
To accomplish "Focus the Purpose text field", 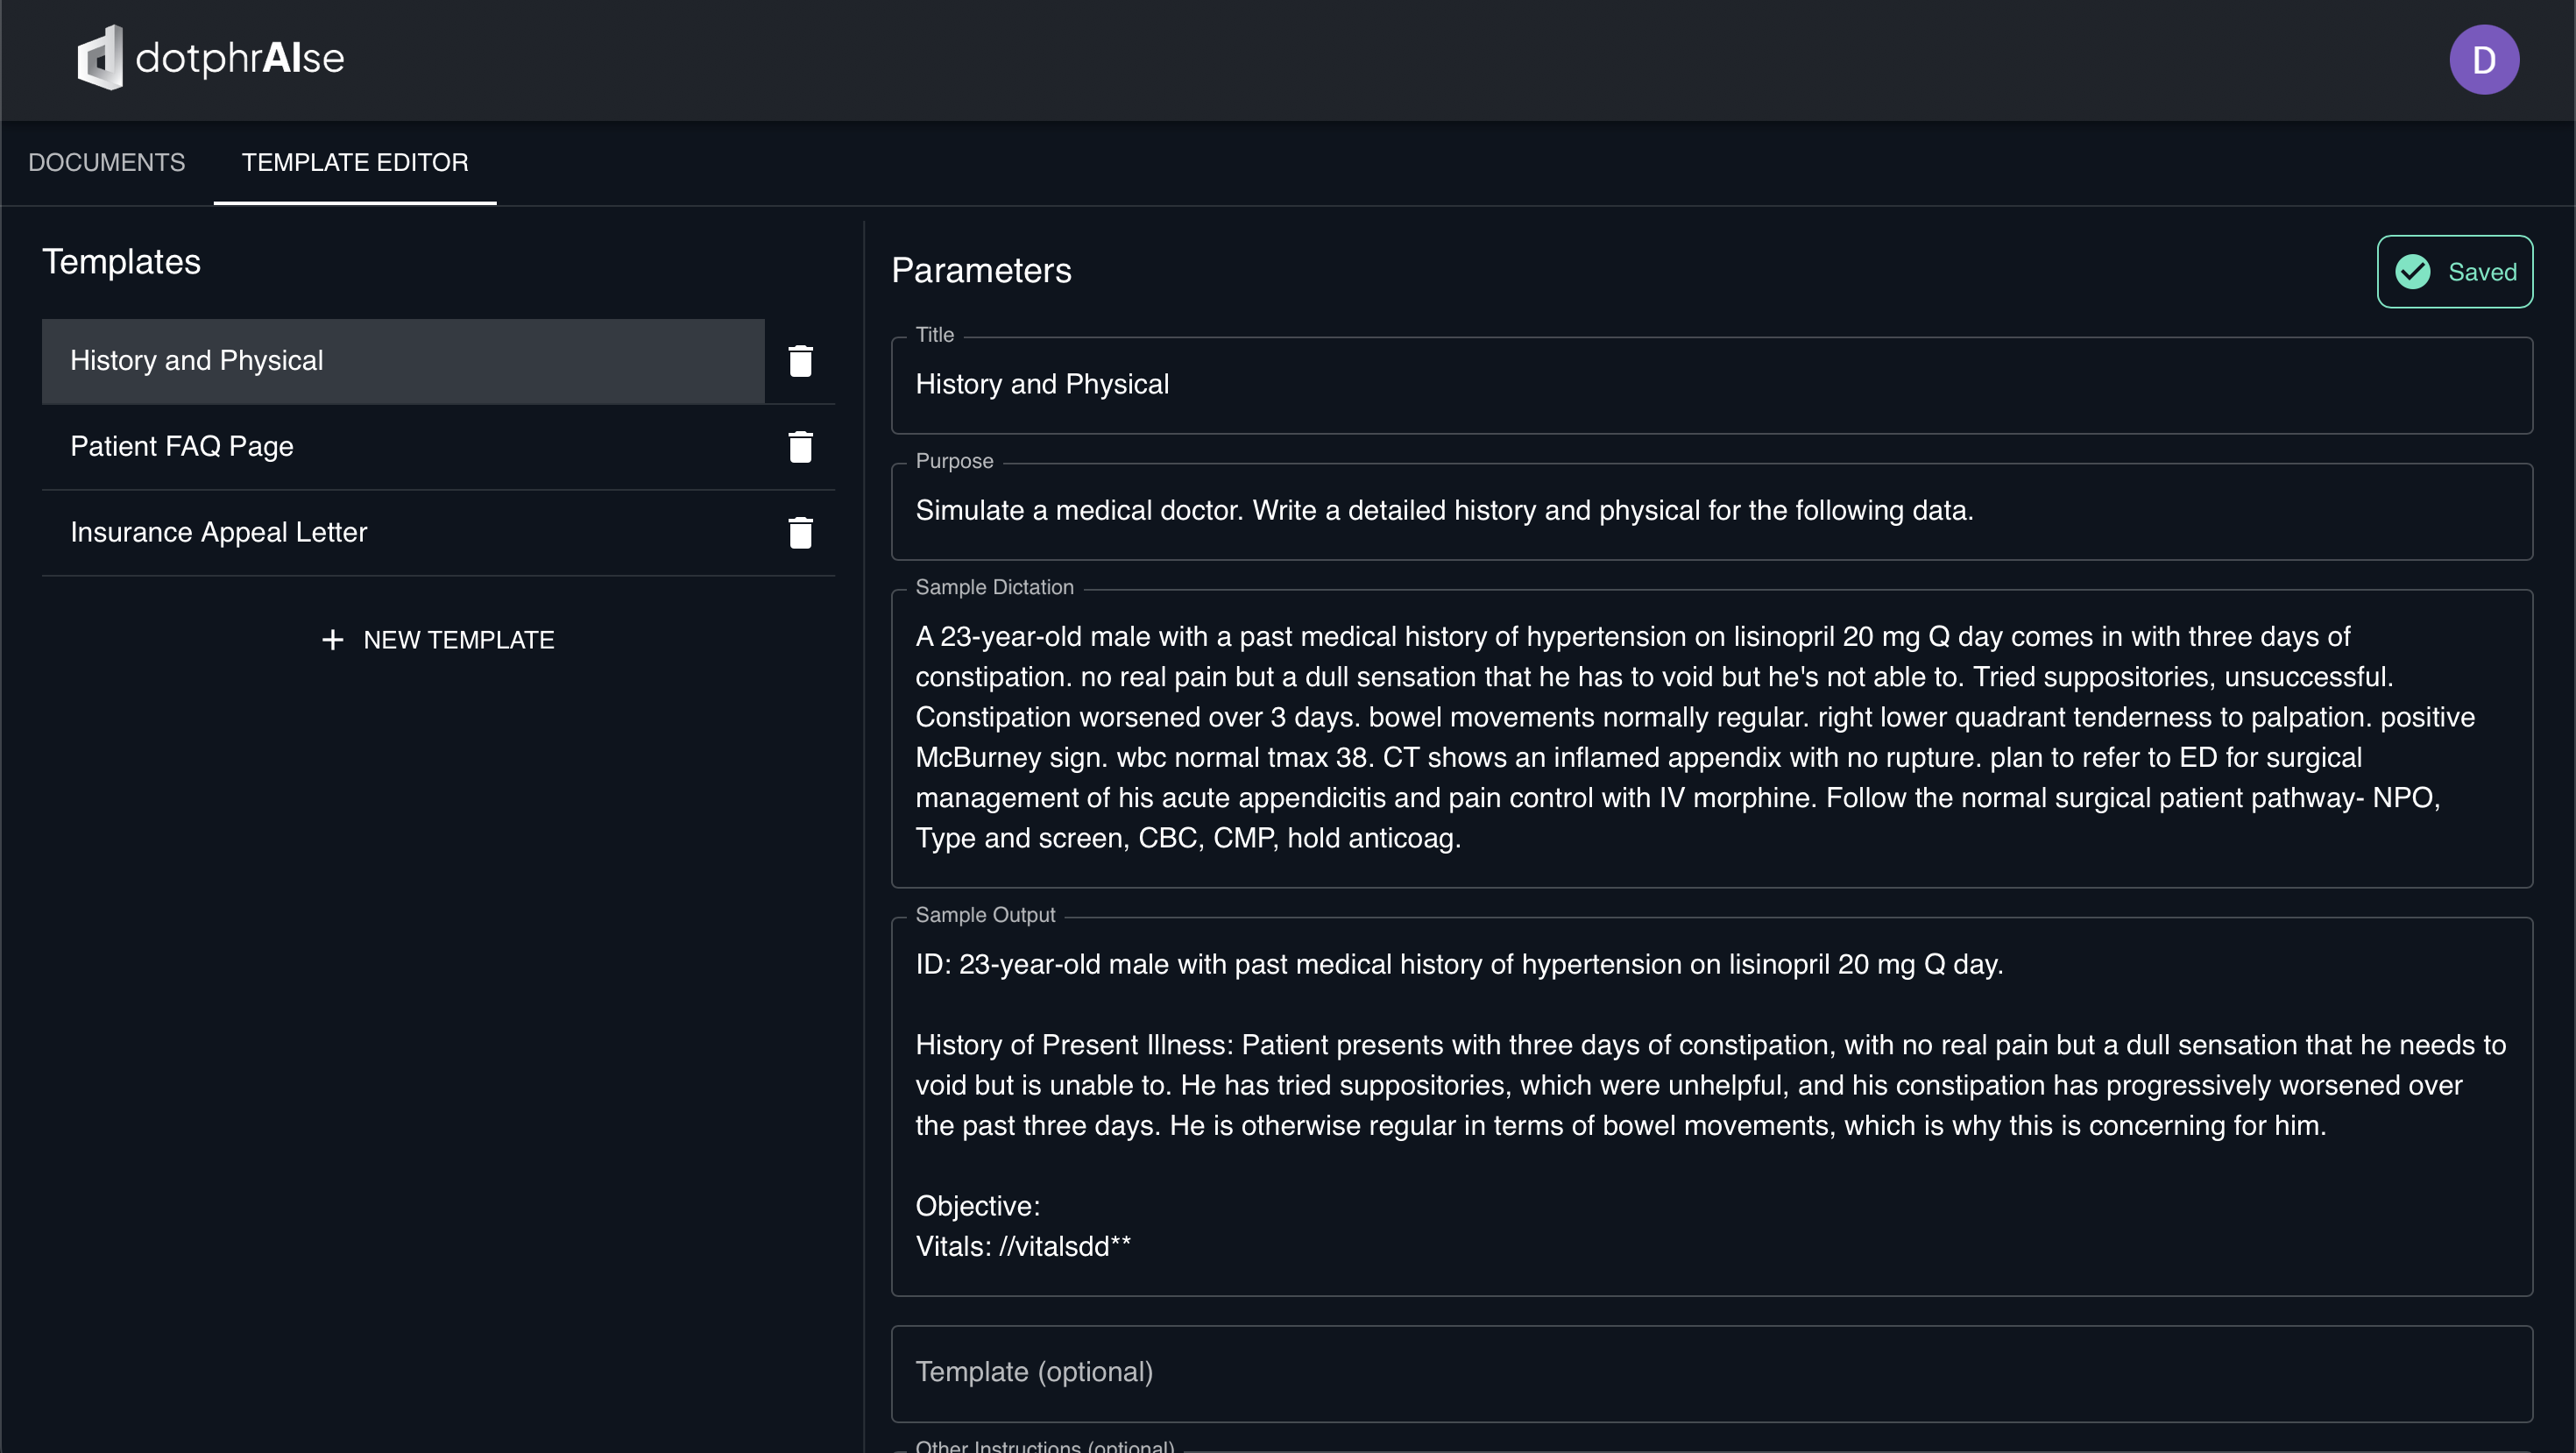I will pyautogui.click(x=1712, y=511).
